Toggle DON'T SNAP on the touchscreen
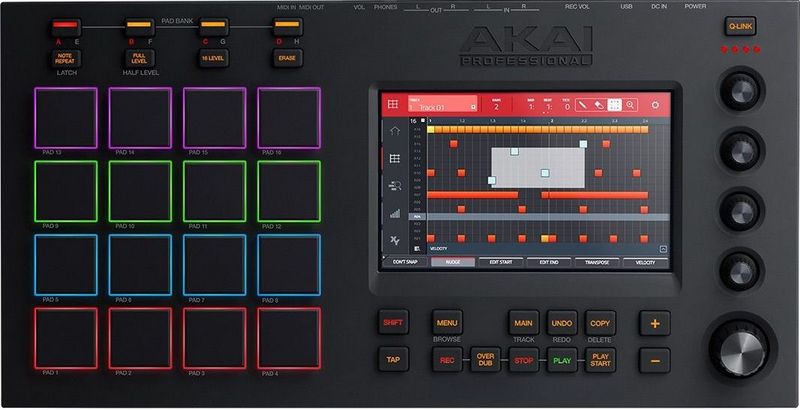800x410 pixels. [x=406, y=262]
